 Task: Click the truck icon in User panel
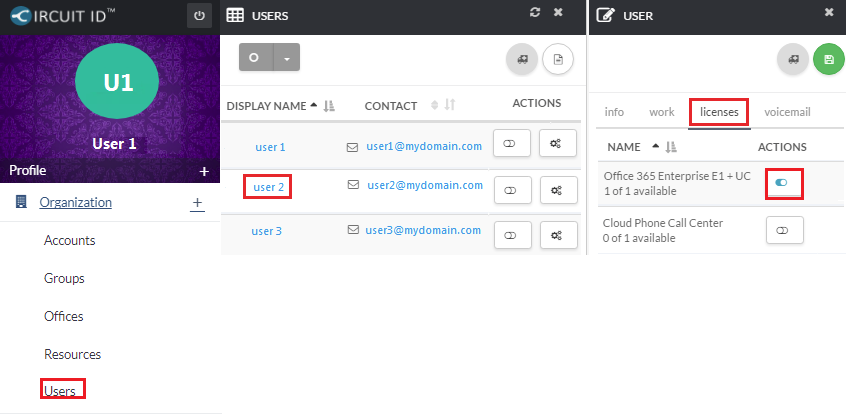[x=793, y=60]
